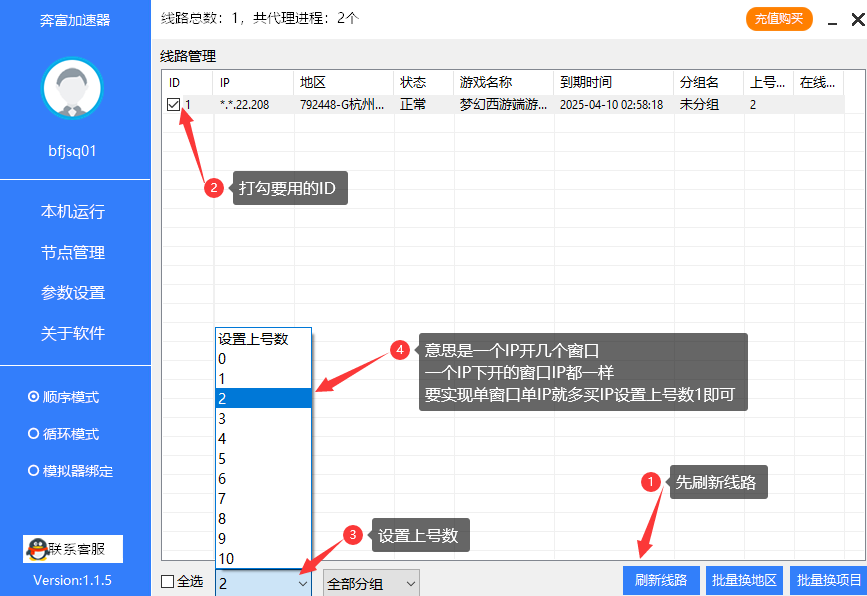This screenshot has height=596, width=867.
Task: Select 顺序模式 radio option
Action: click(34, 397)
